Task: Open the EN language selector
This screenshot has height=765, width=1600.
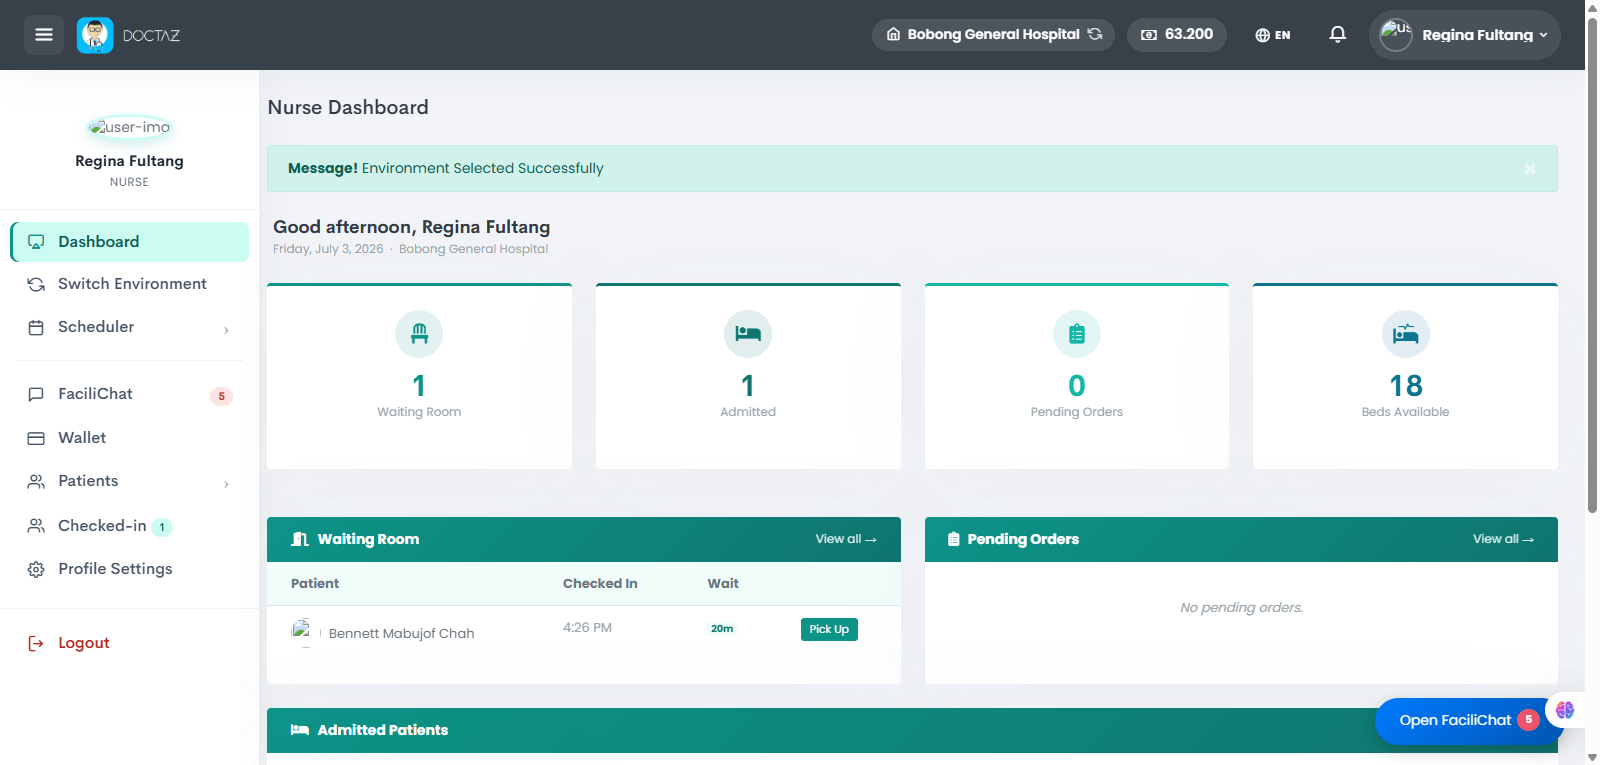Action: [x=1273, y=35]
